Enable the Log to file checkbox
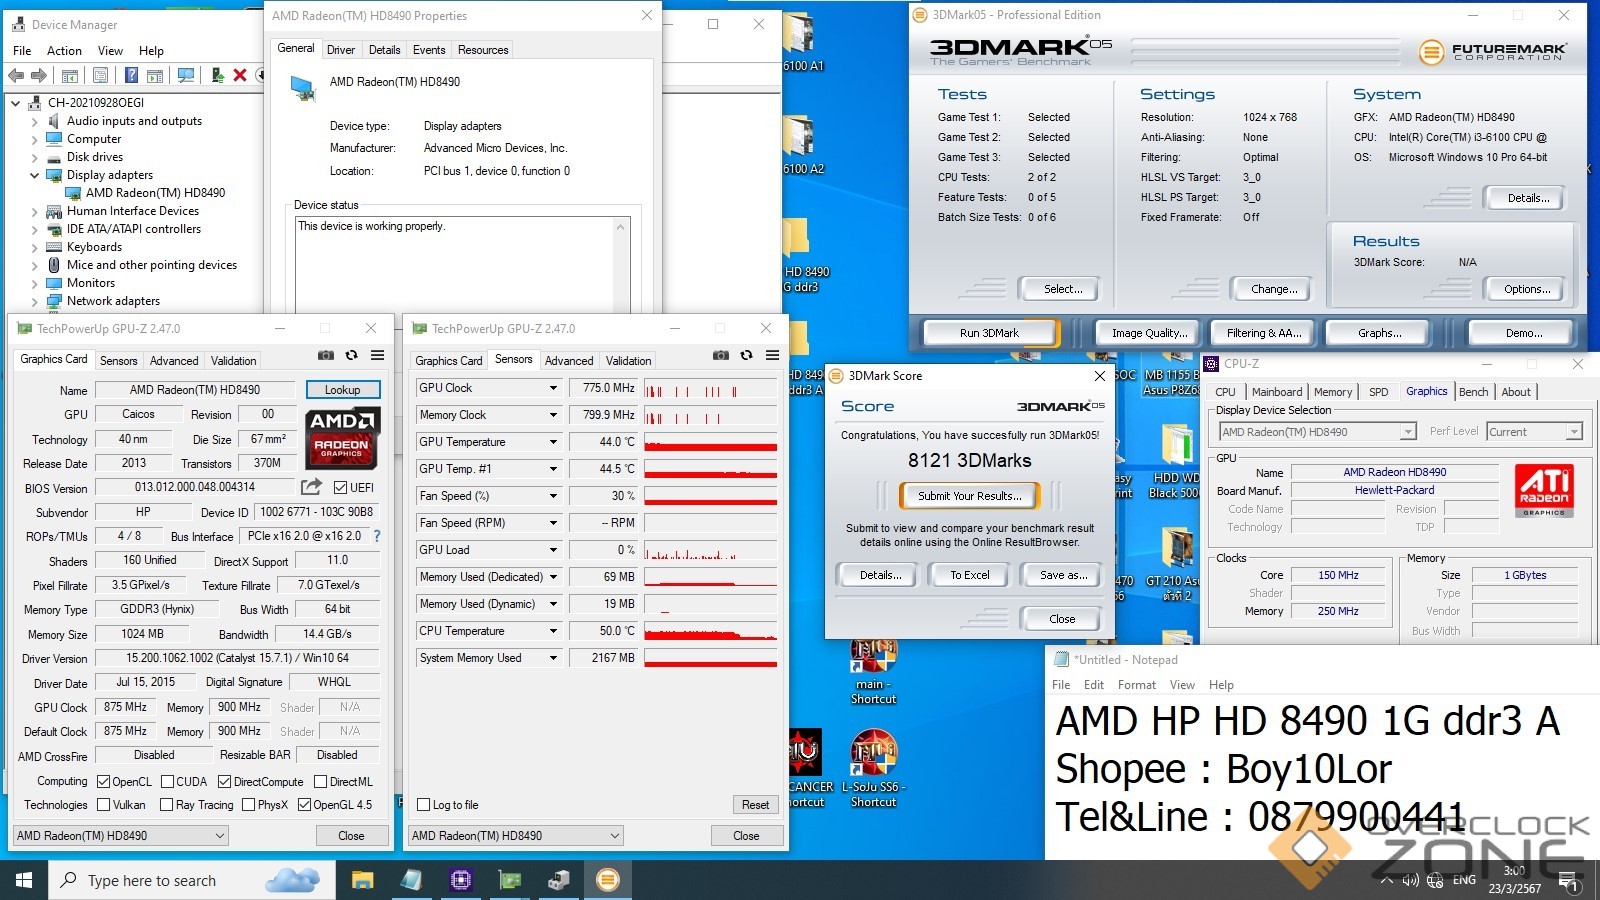Image resolution: width=1600 pixels, height=900 pixels. tap(424, 805)
